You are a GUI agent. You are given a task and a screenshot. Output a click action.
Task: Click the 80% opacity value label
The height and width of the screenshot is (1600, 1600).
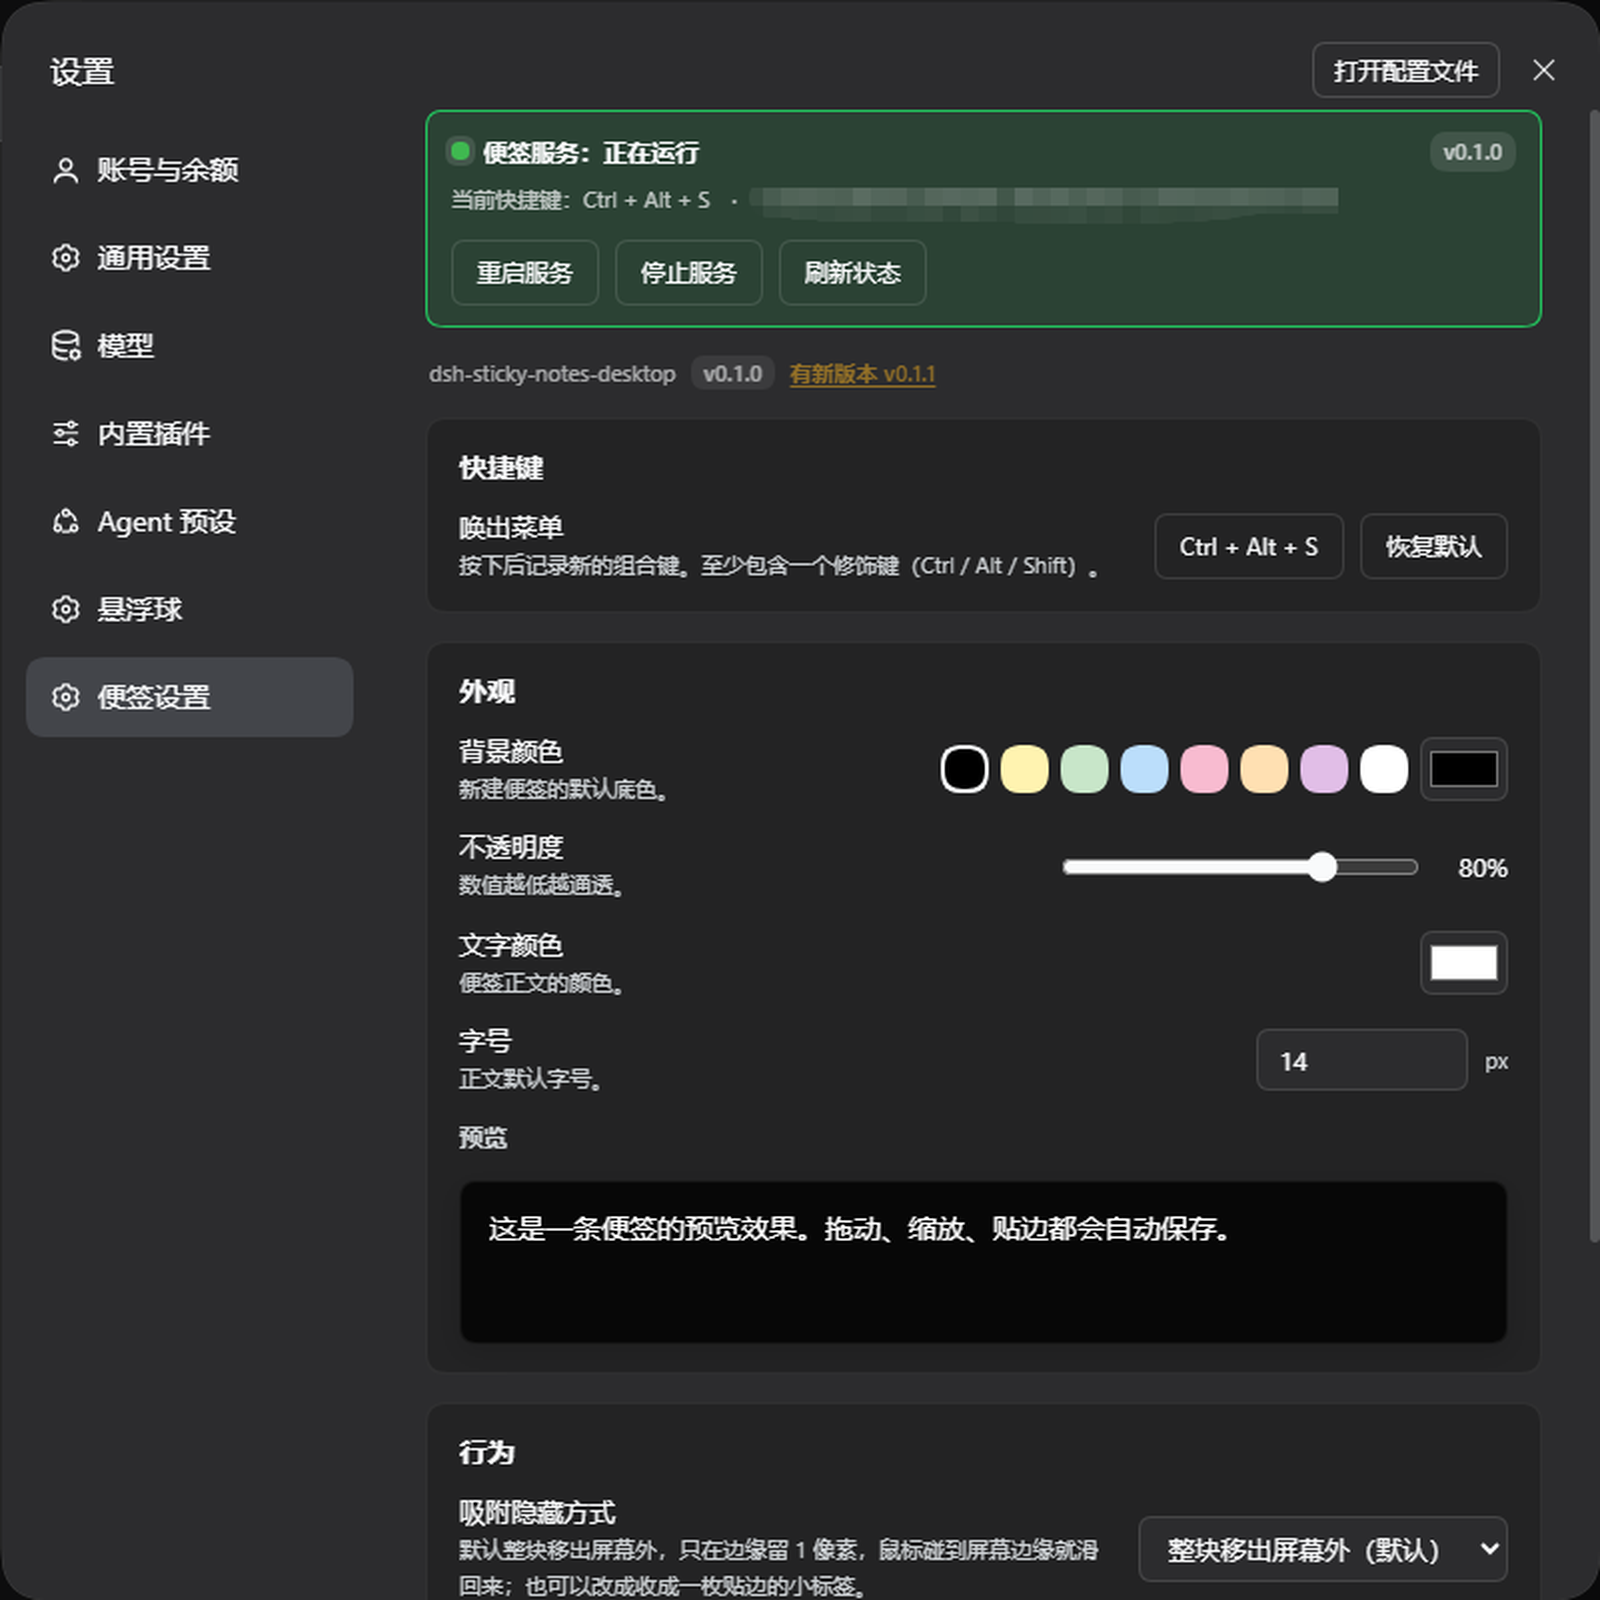click(1482, 868)
